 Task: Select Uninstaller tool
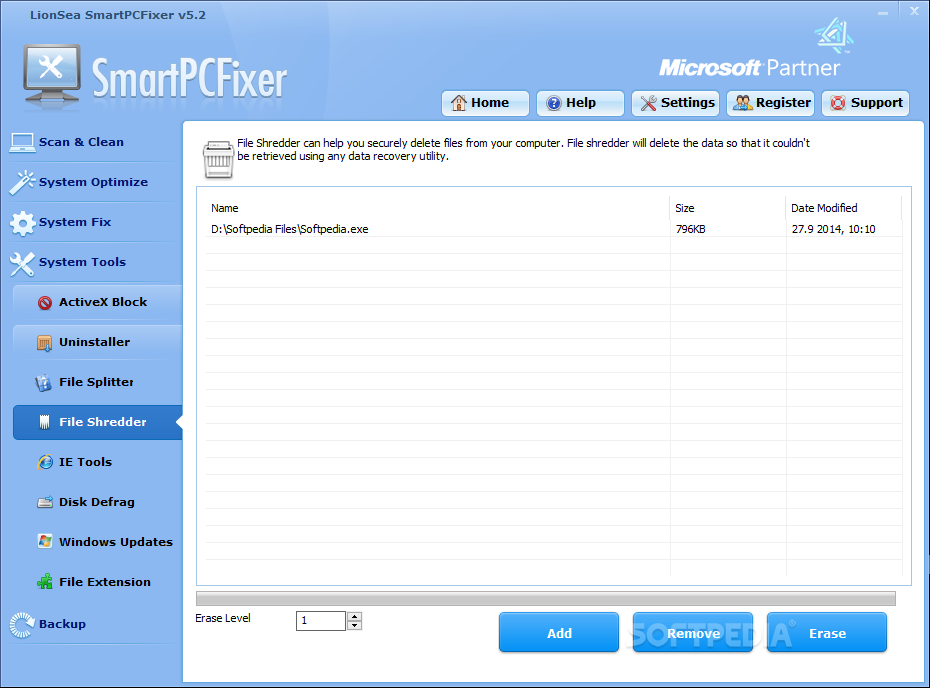(x=97, y=342)
